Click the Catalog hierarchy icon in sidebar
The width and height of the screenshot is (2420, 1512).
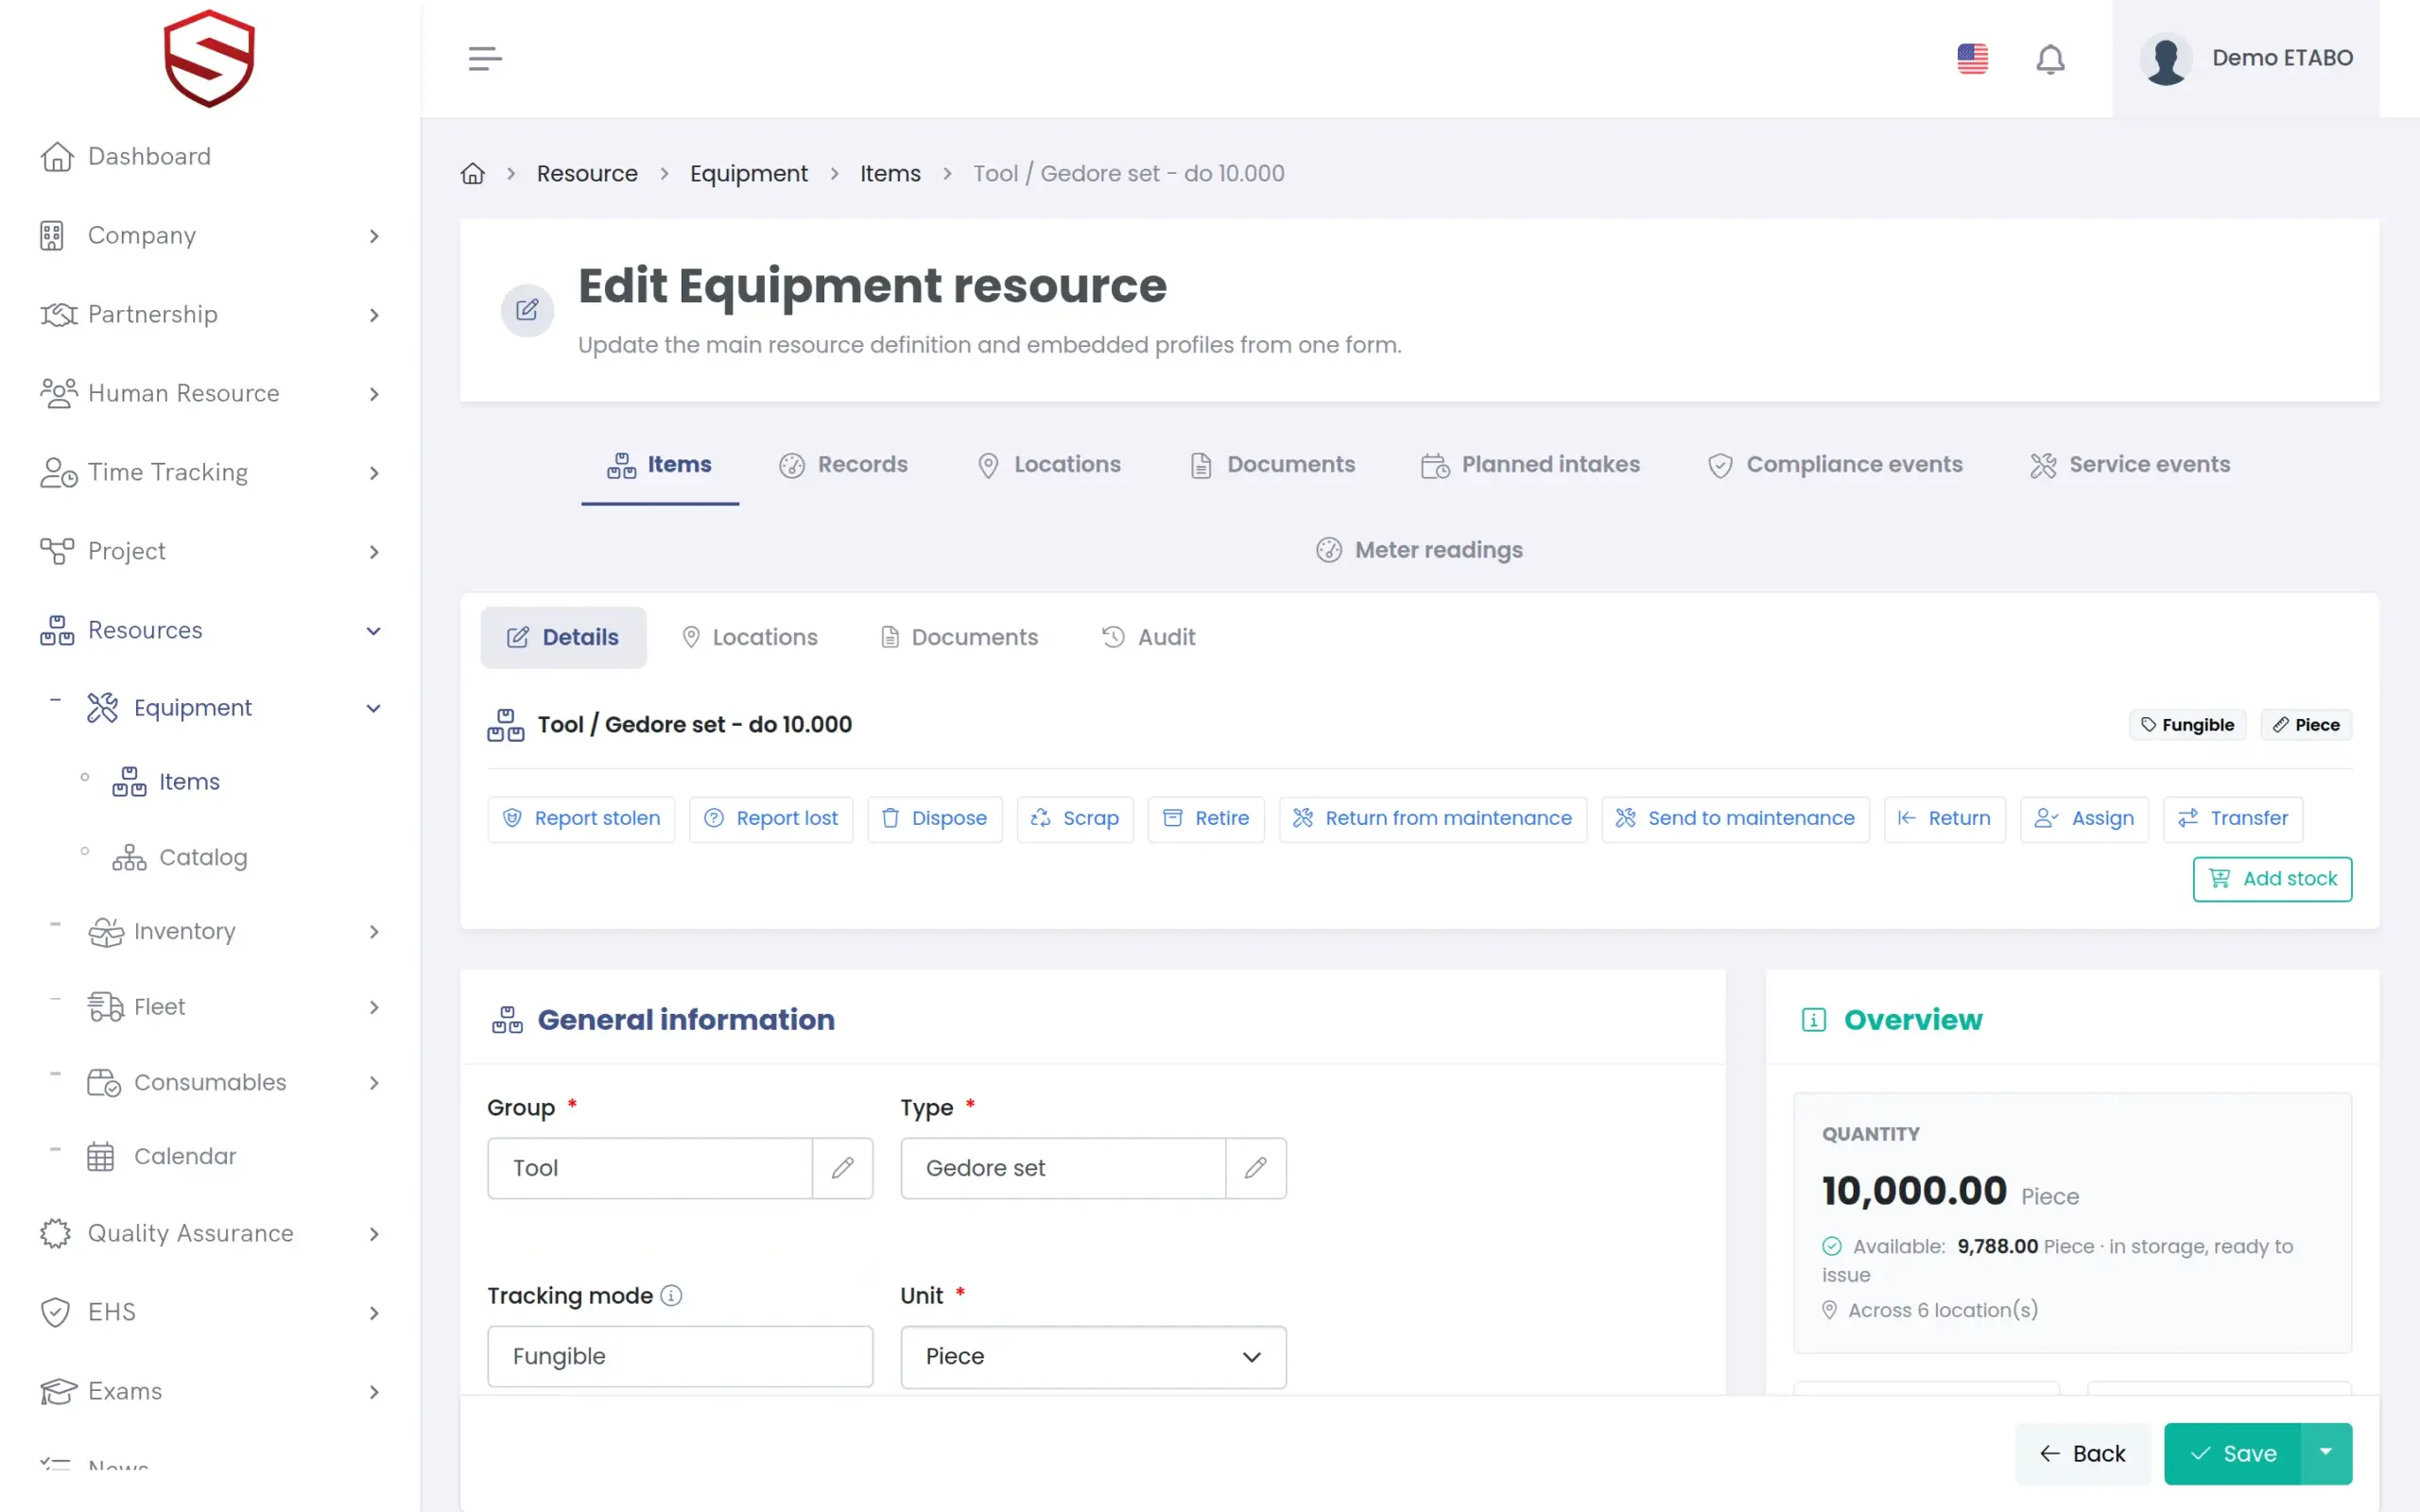(x=129, y=857)
